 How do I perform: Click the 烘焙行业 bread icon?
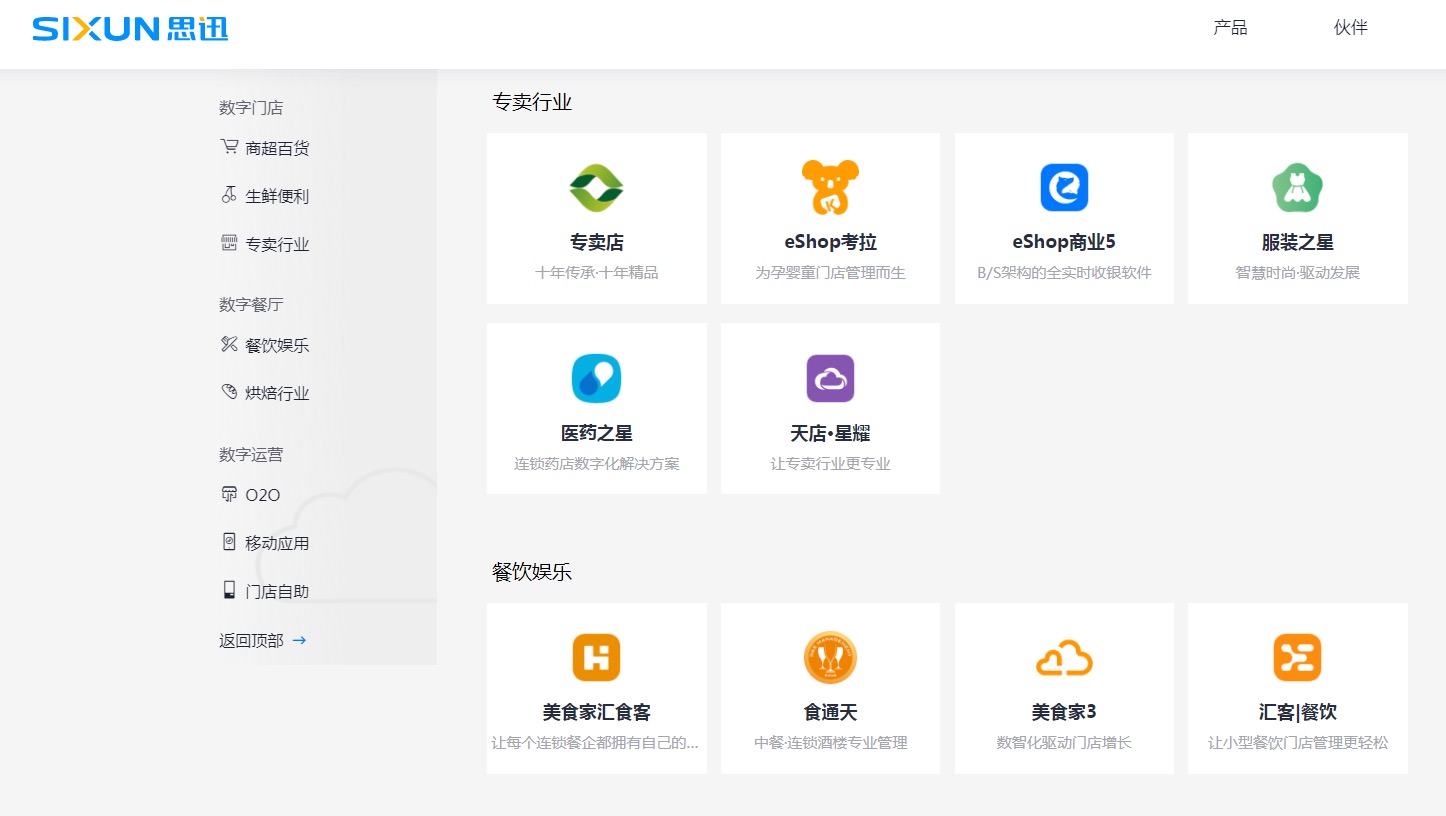229,392
